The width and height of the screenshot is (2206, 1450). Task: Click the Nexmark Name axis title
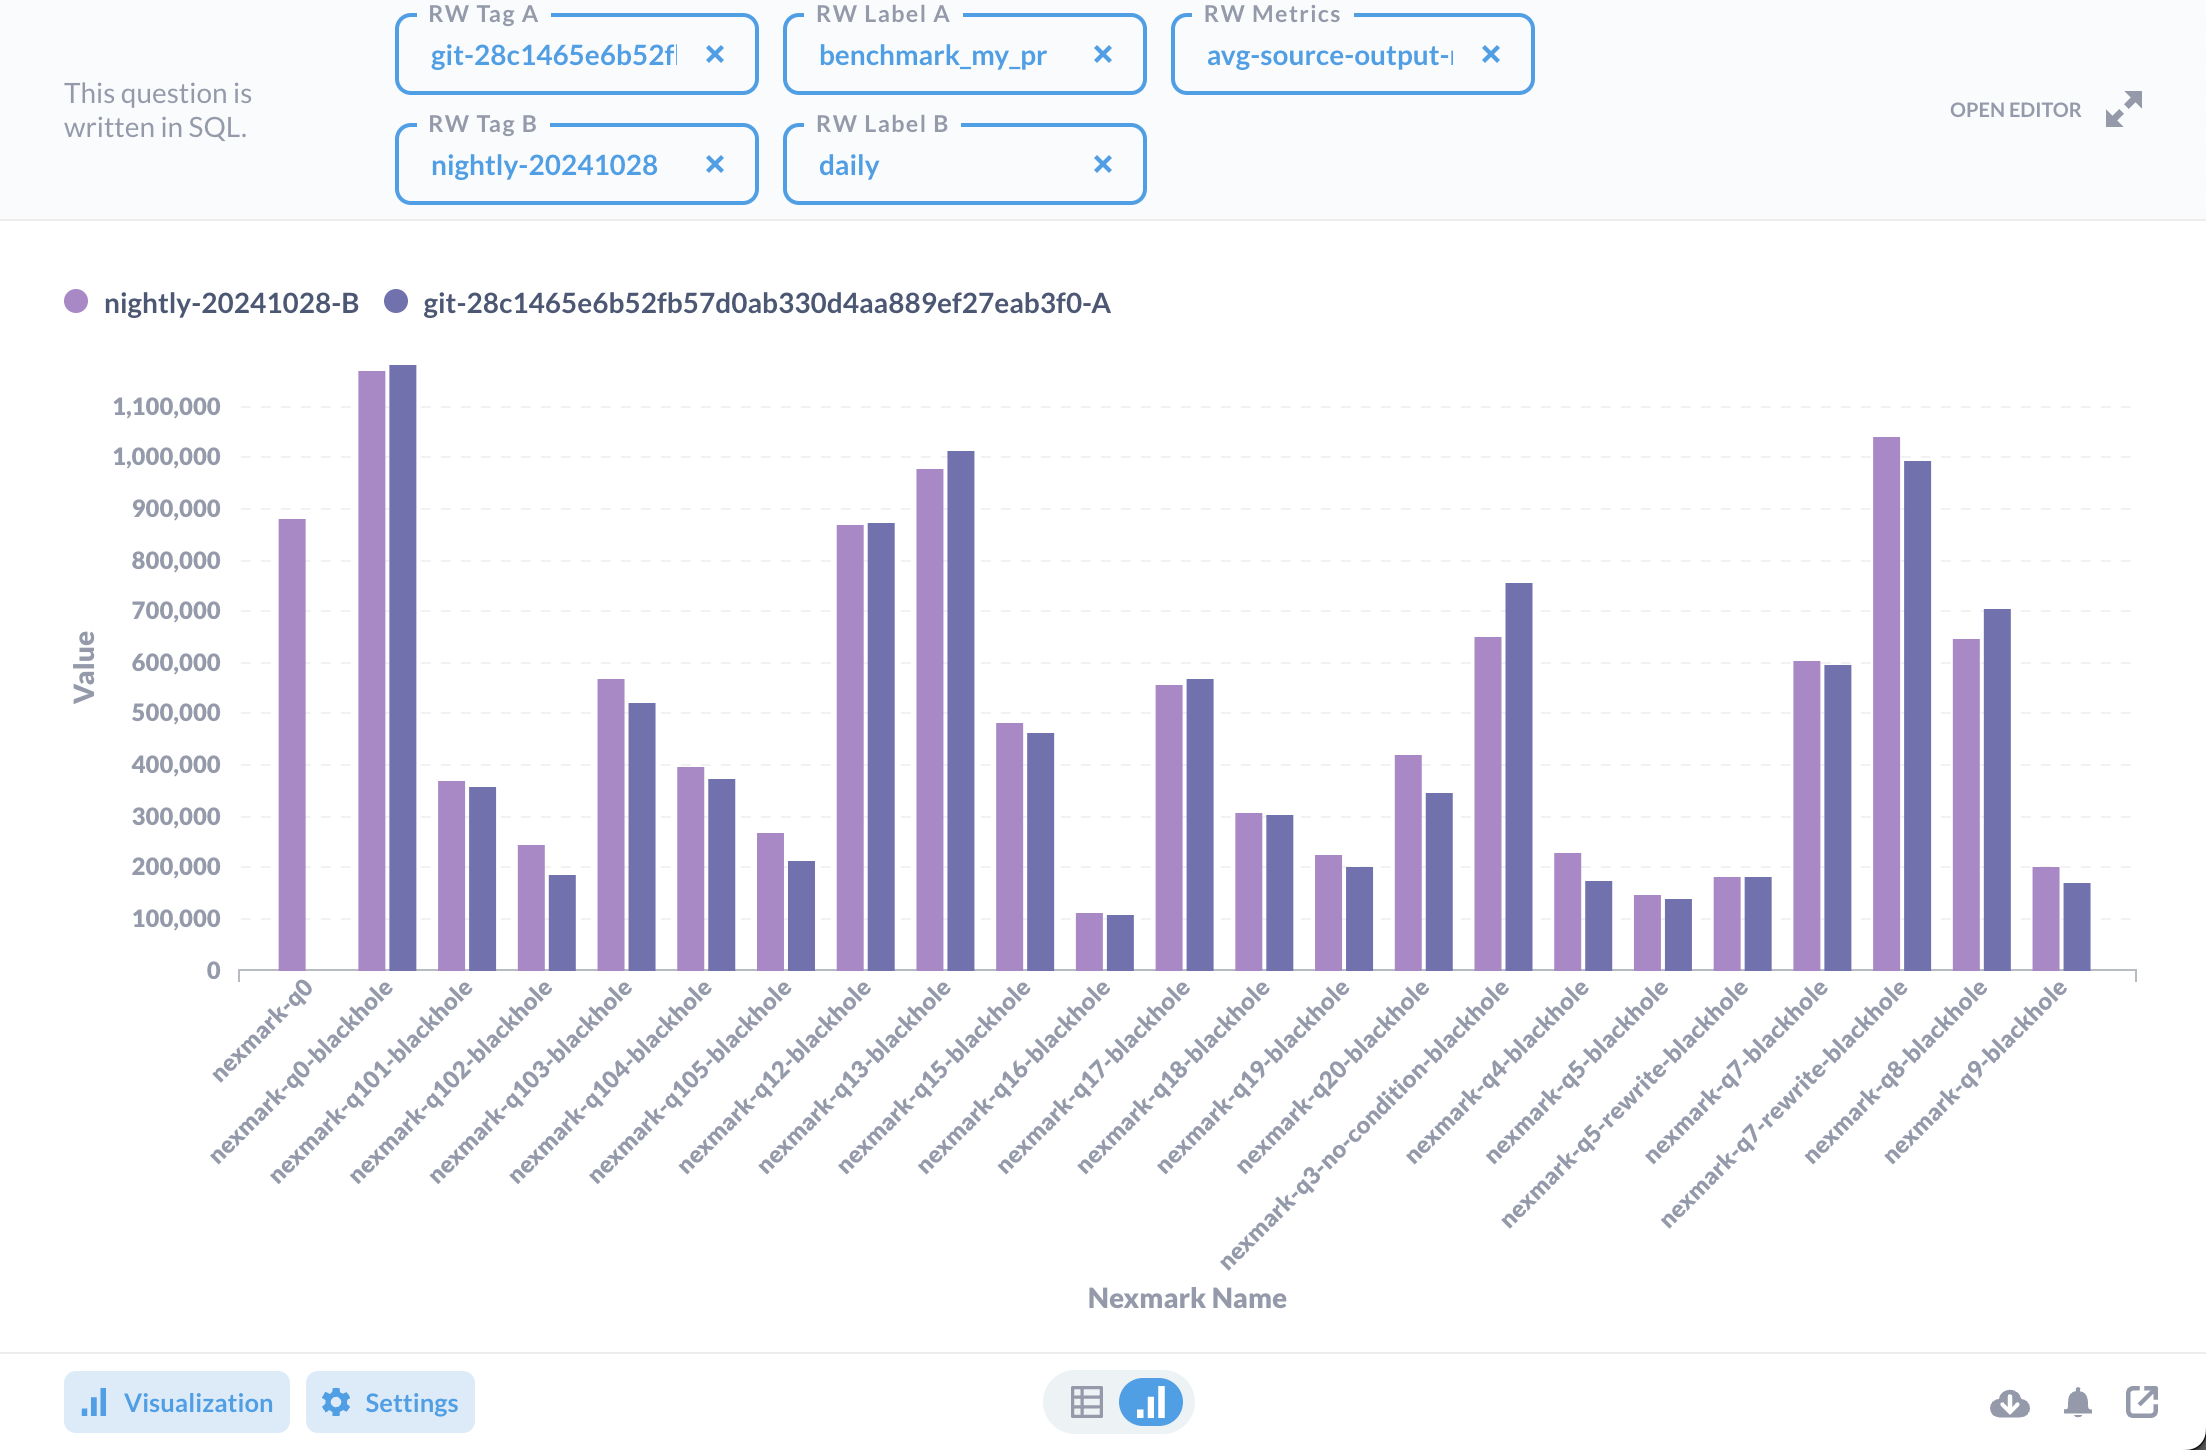[1187, 1298]
